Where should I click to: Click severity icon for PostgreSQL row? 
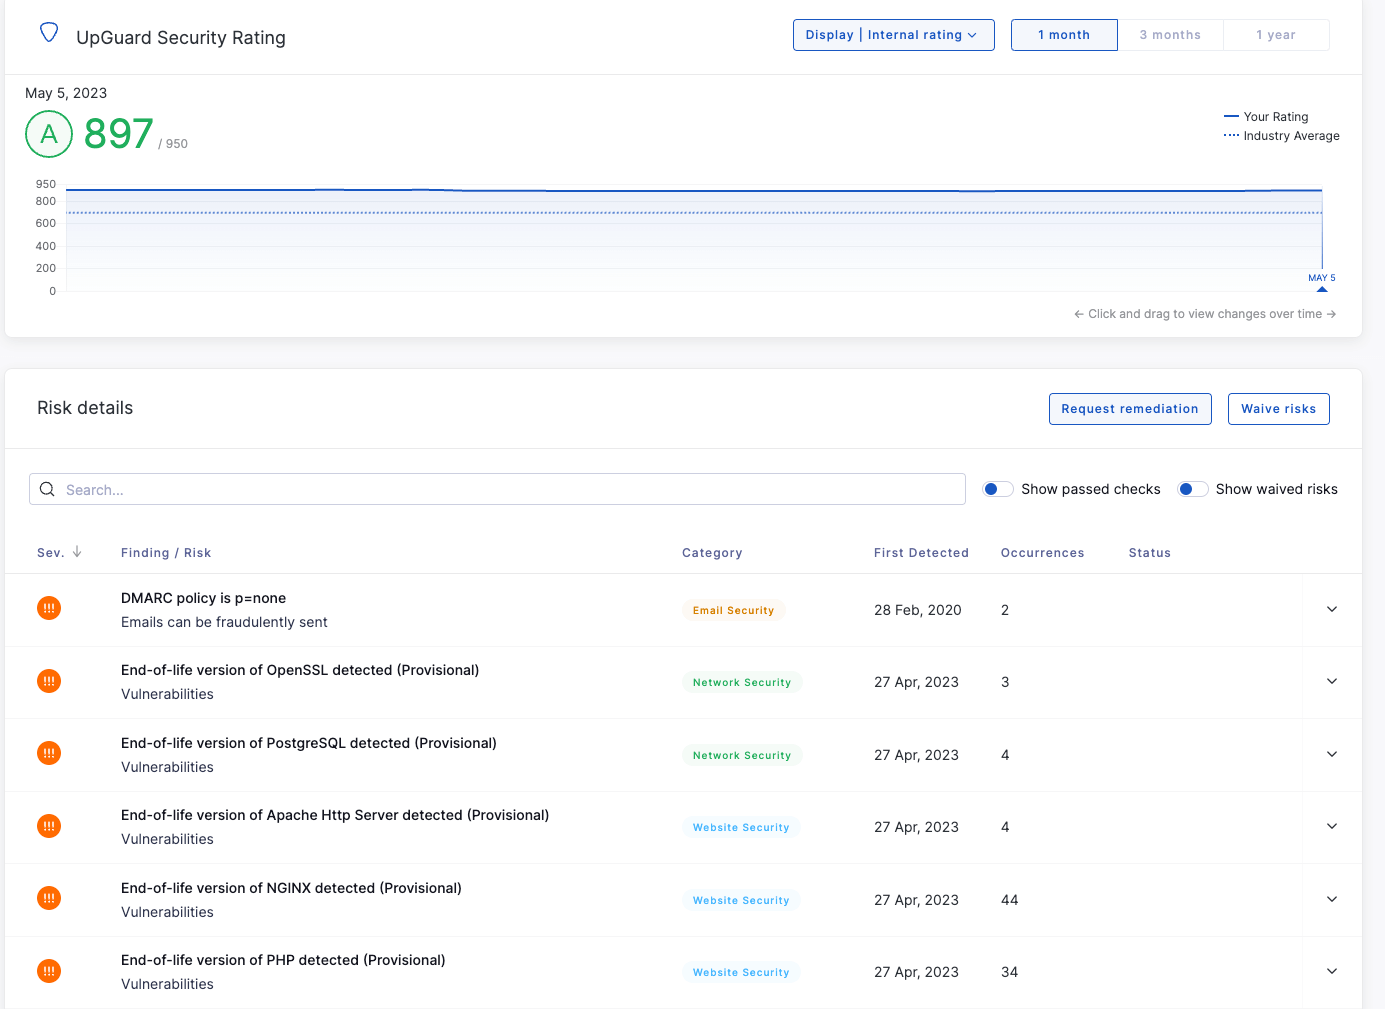pyautogui.click(x=49, y=753)
